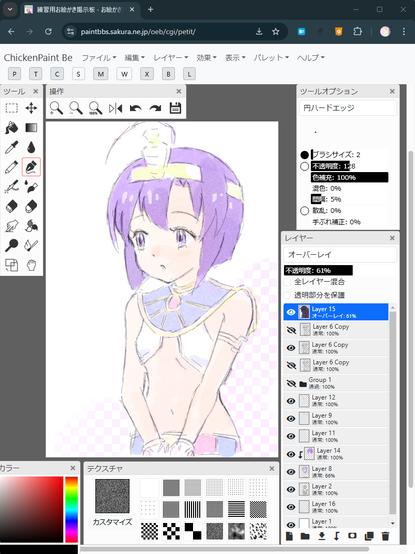Close the テクスチャ panel
Screen dimensions: 415x554
[x=272, y=468]
